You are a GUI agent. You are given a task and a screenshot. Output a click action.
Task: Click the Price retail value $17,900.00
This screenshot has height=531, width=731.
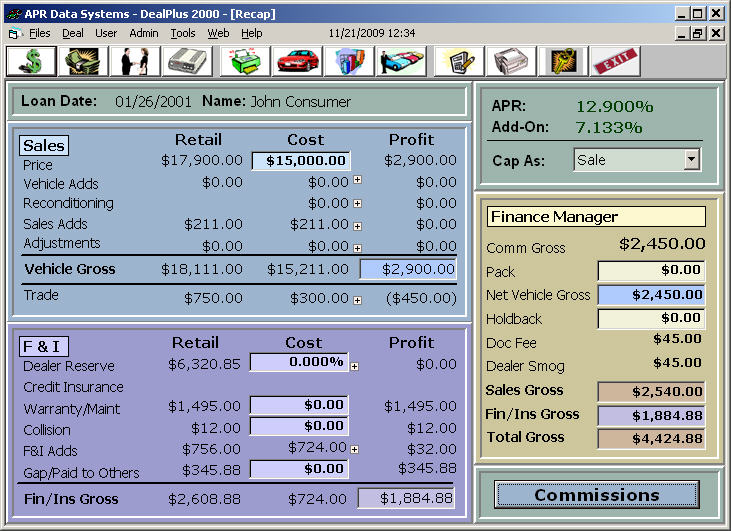pos(202,160)
